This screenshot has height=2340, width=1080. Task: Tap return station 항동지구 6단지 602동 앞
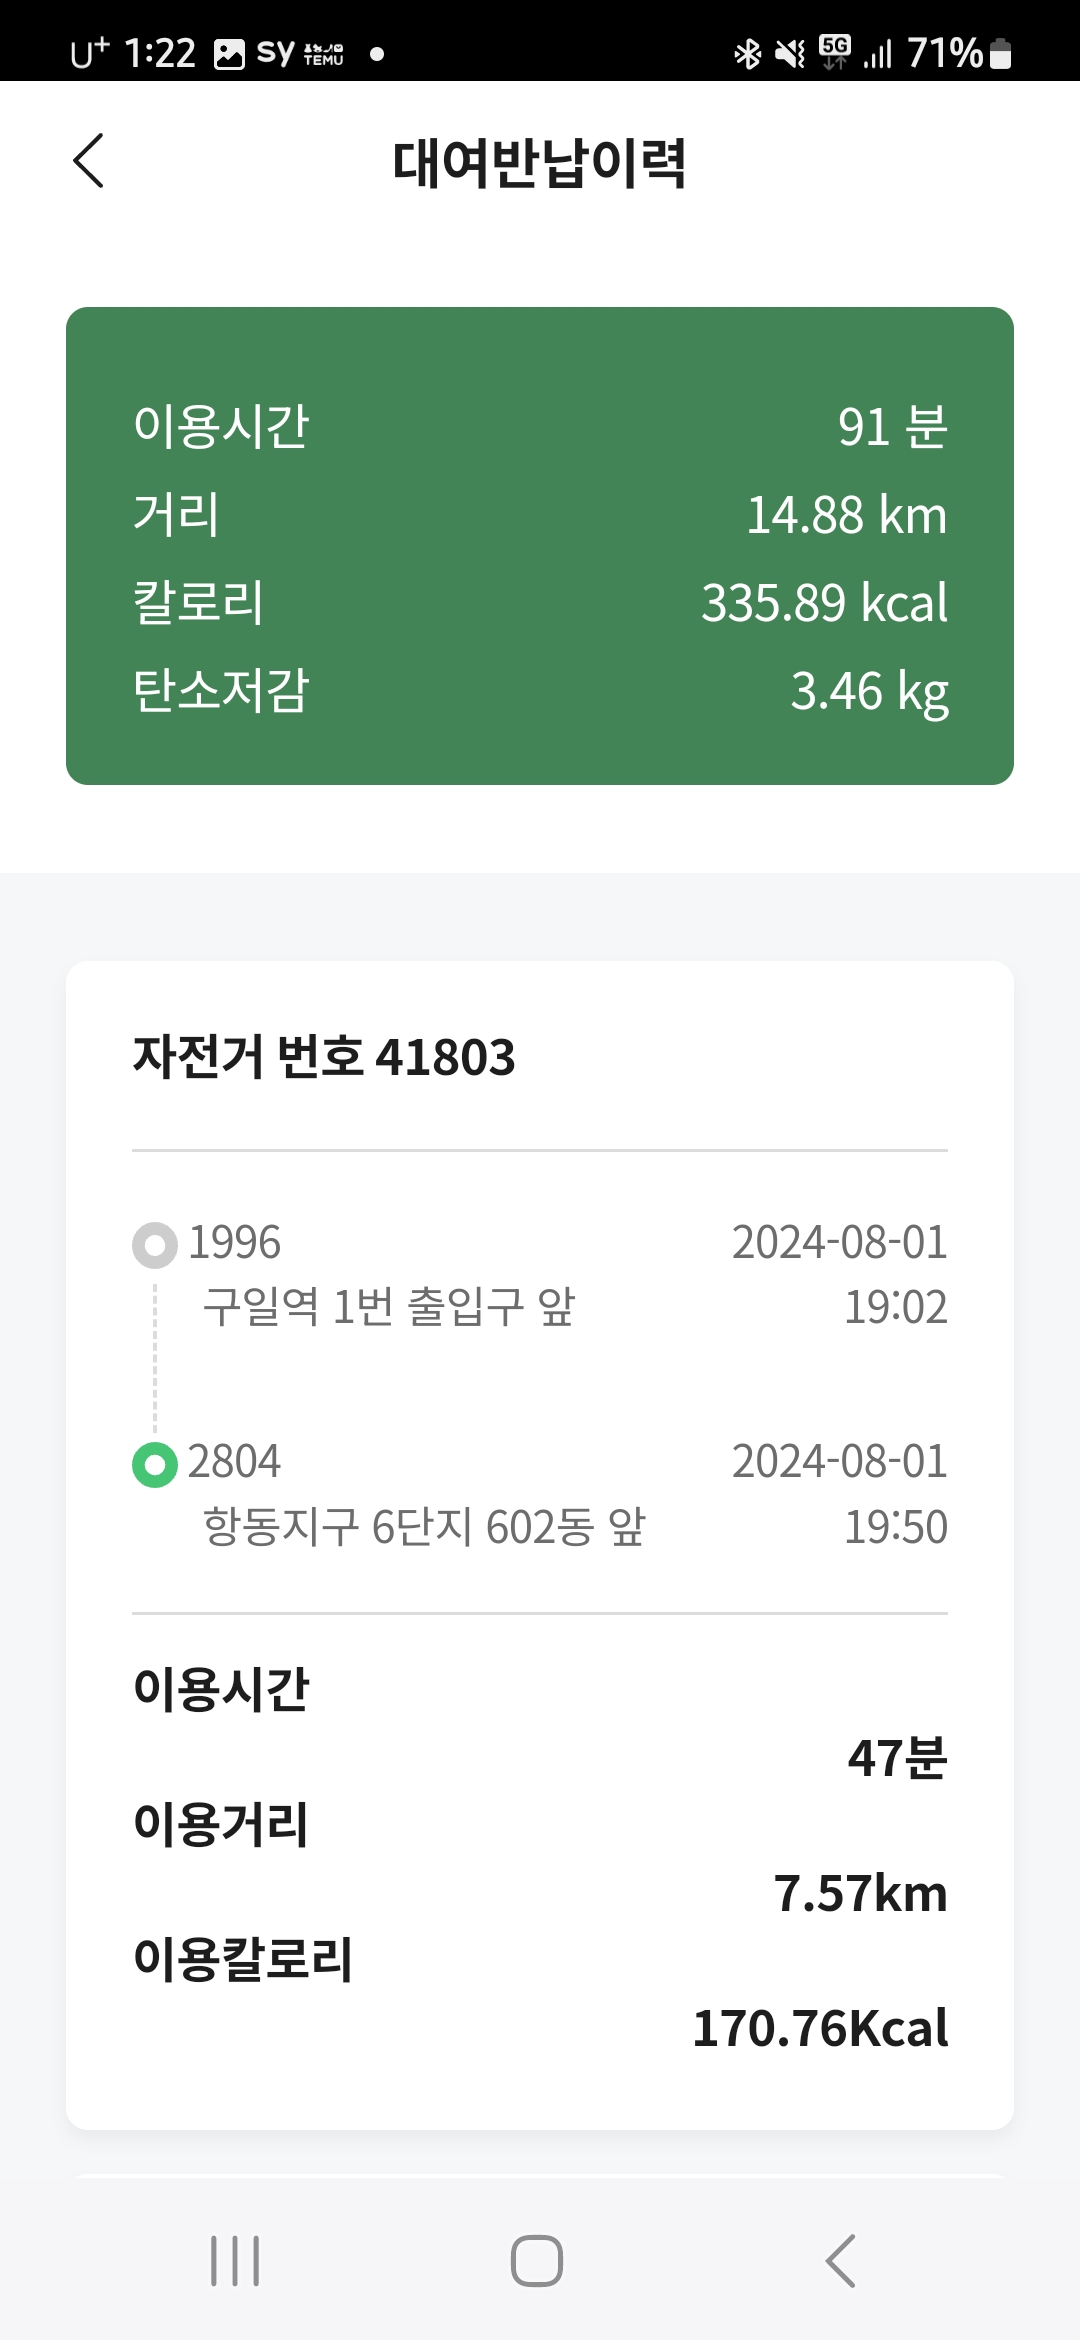[424, 1527]
